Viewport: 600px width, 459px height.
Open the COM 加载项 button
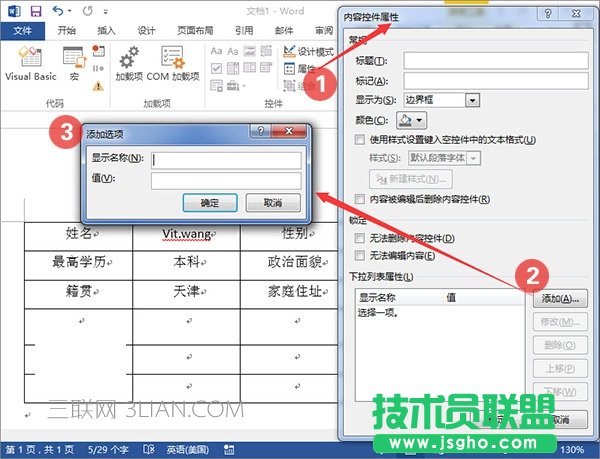[173, 63]
